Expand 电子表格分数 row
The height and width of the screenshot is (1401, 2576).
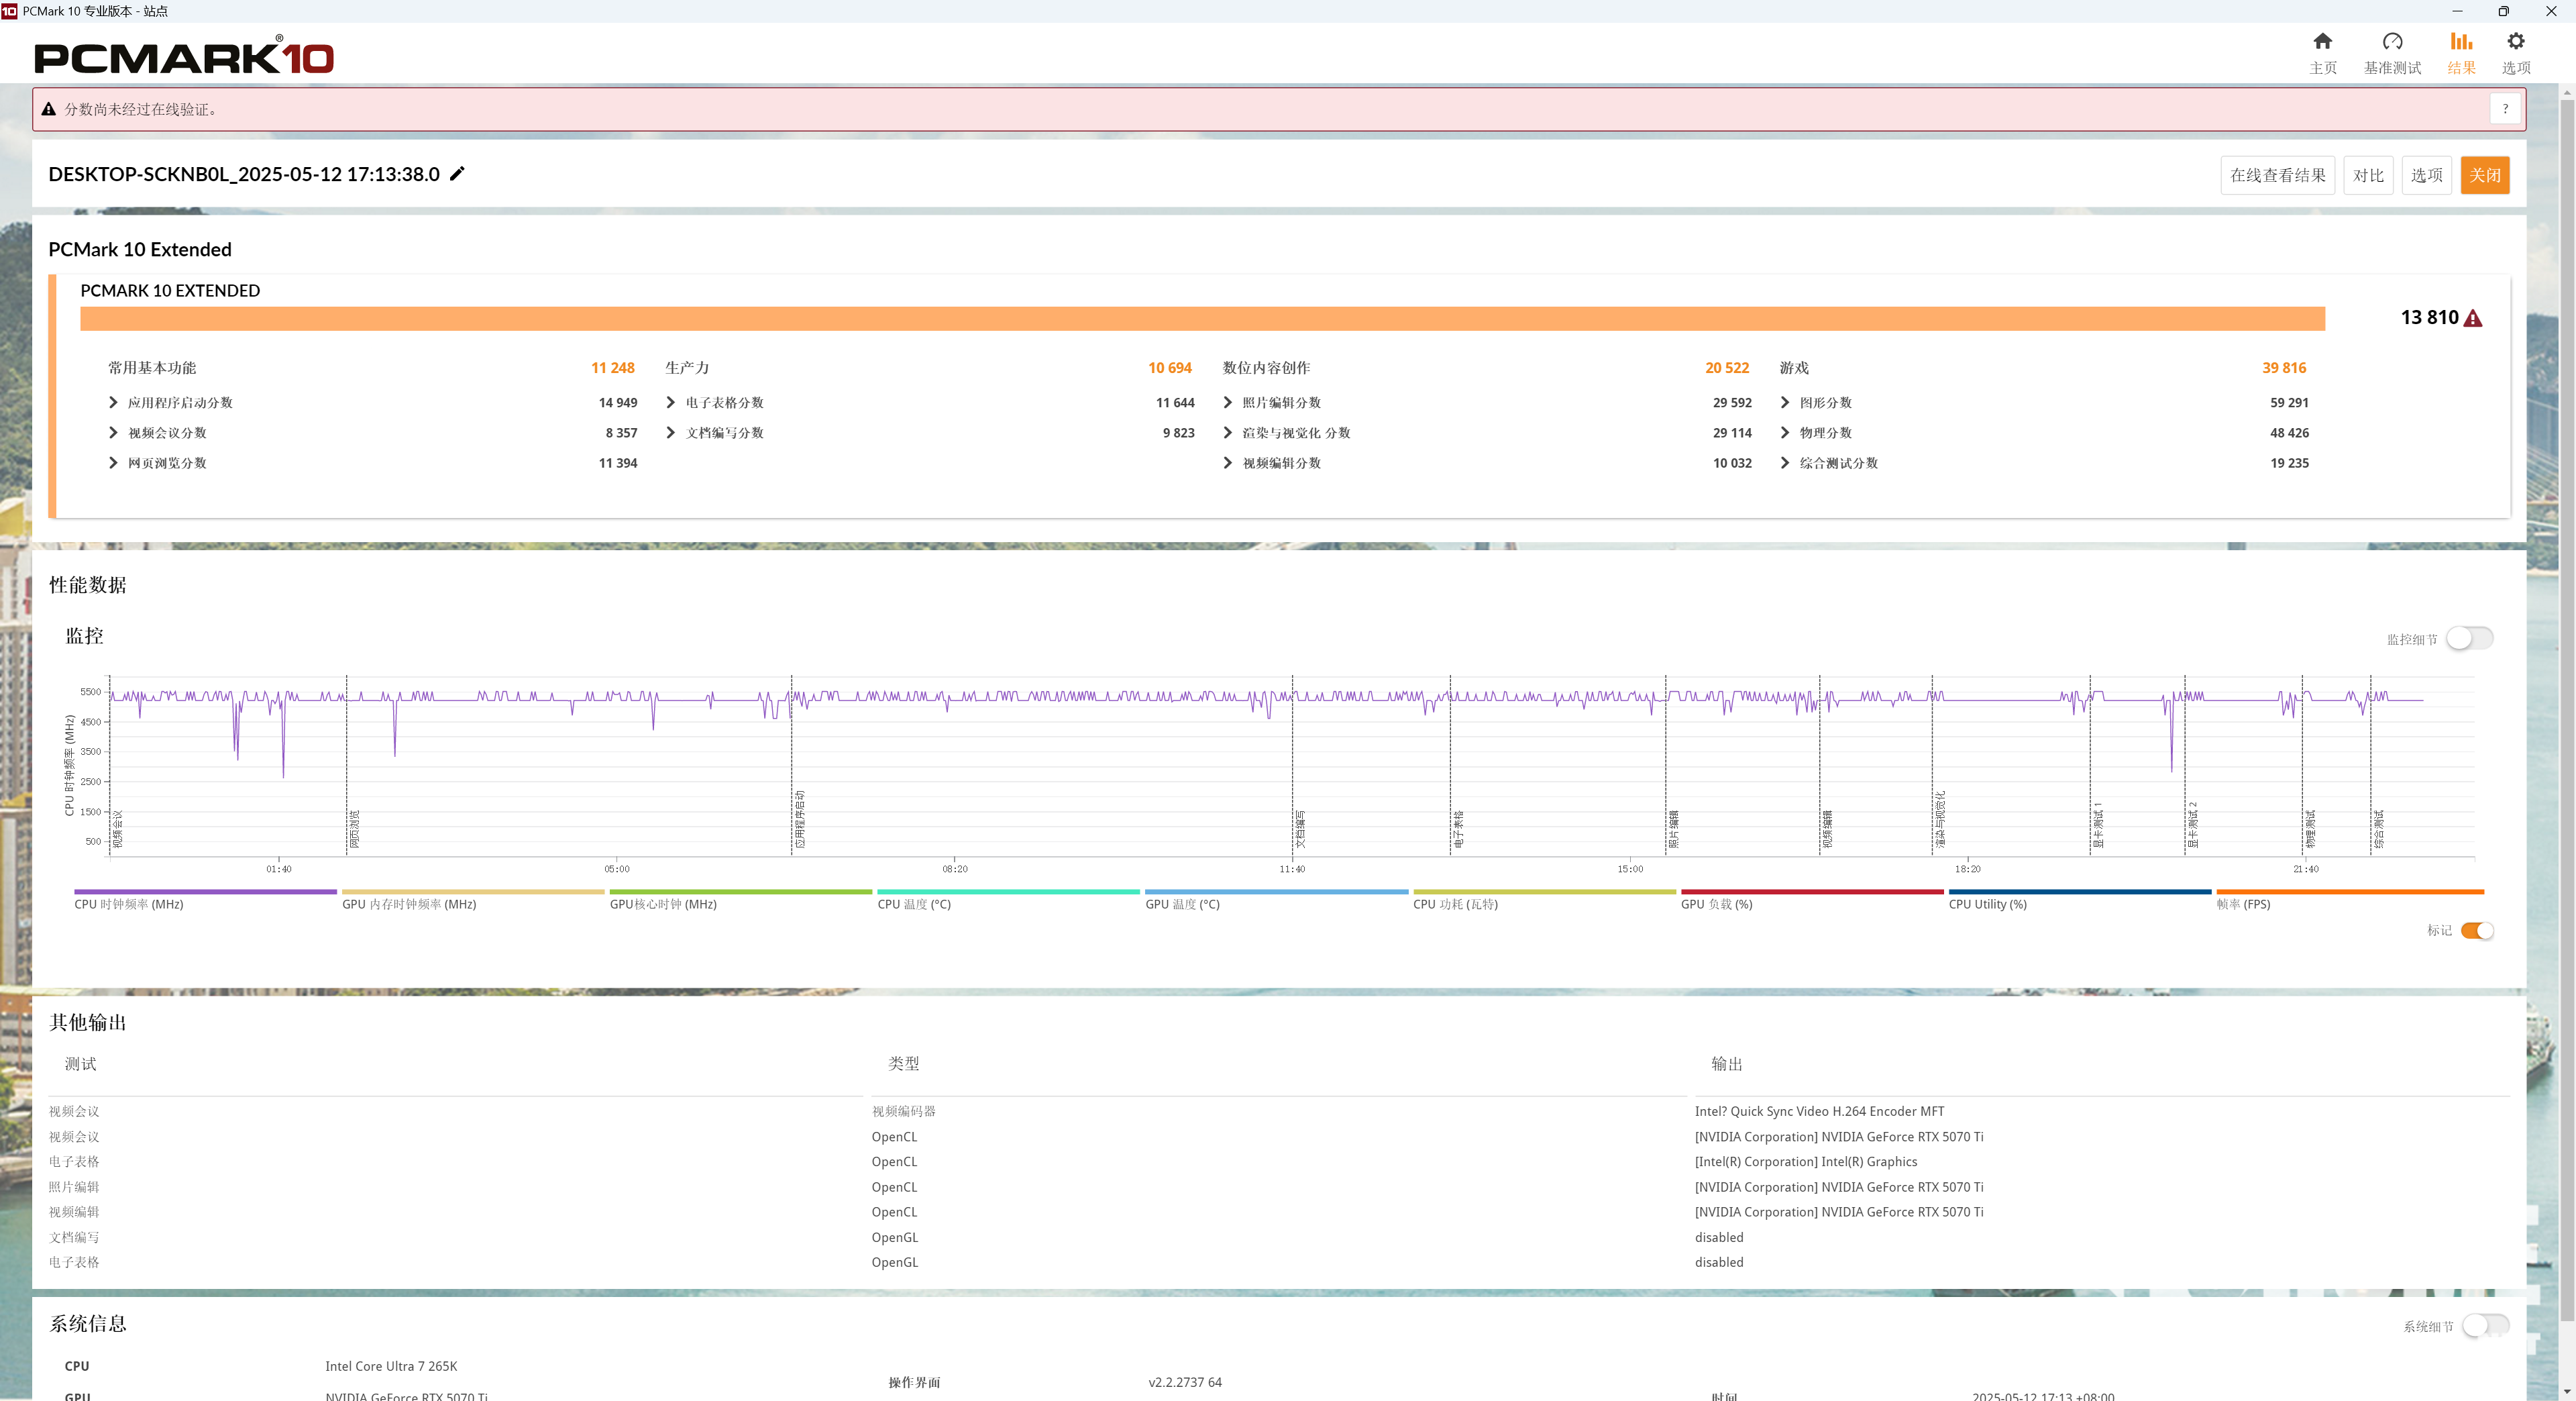pyautogui.click(x=671, y=403)
